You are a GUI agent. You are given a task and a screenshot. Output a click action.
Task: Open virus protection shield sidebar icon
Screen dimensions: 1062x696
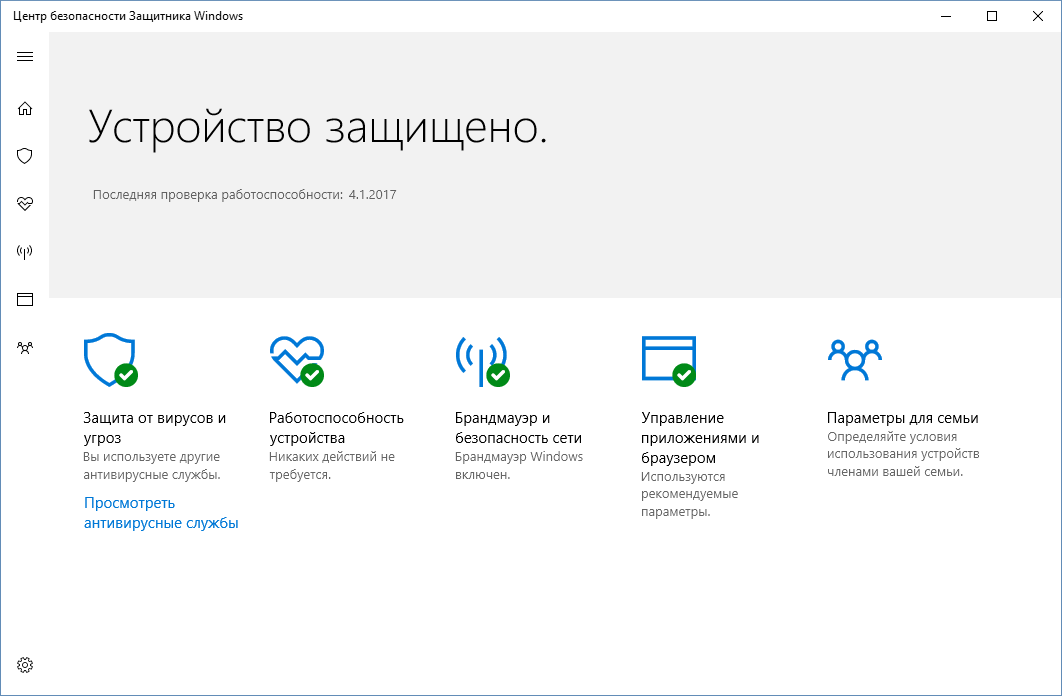click(x=25, y=156)
